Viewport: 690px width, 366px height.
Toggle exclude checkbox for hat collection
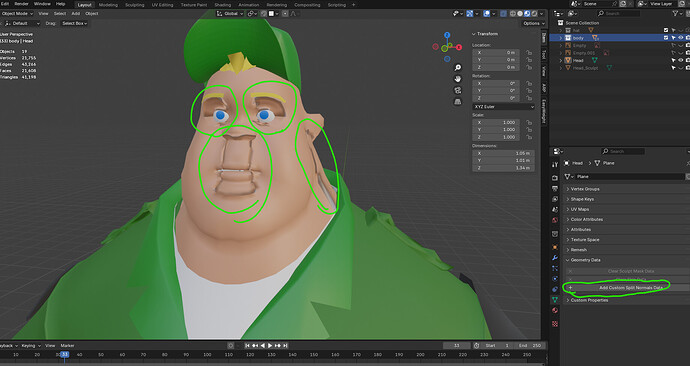pos(666,30)
